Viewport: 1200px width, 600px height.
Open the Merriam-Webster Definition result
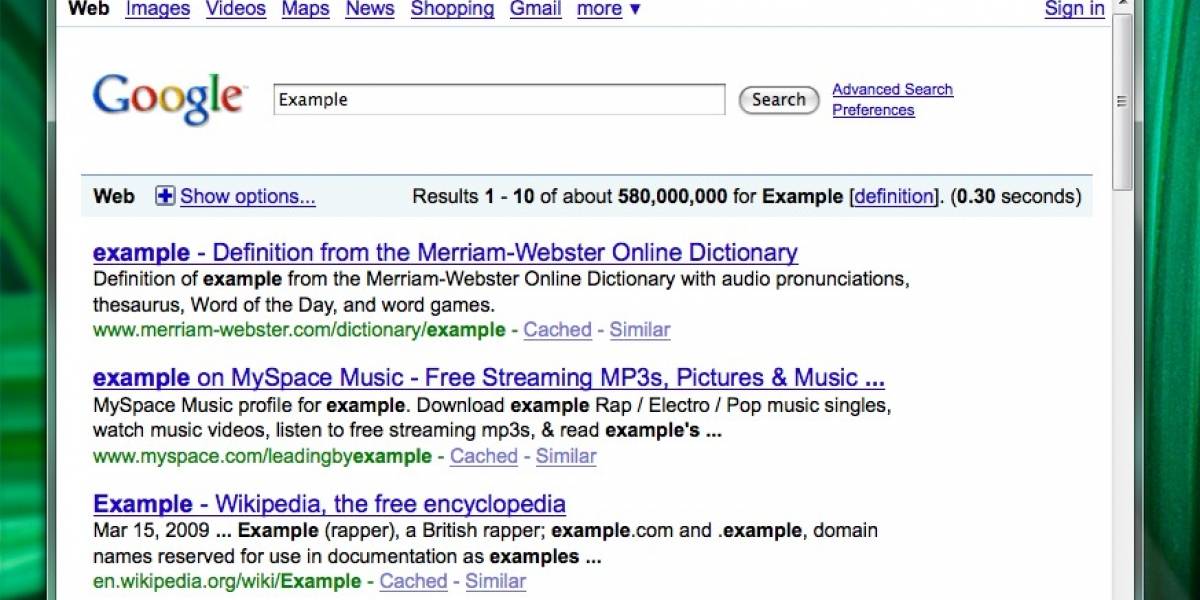(445, 252)
